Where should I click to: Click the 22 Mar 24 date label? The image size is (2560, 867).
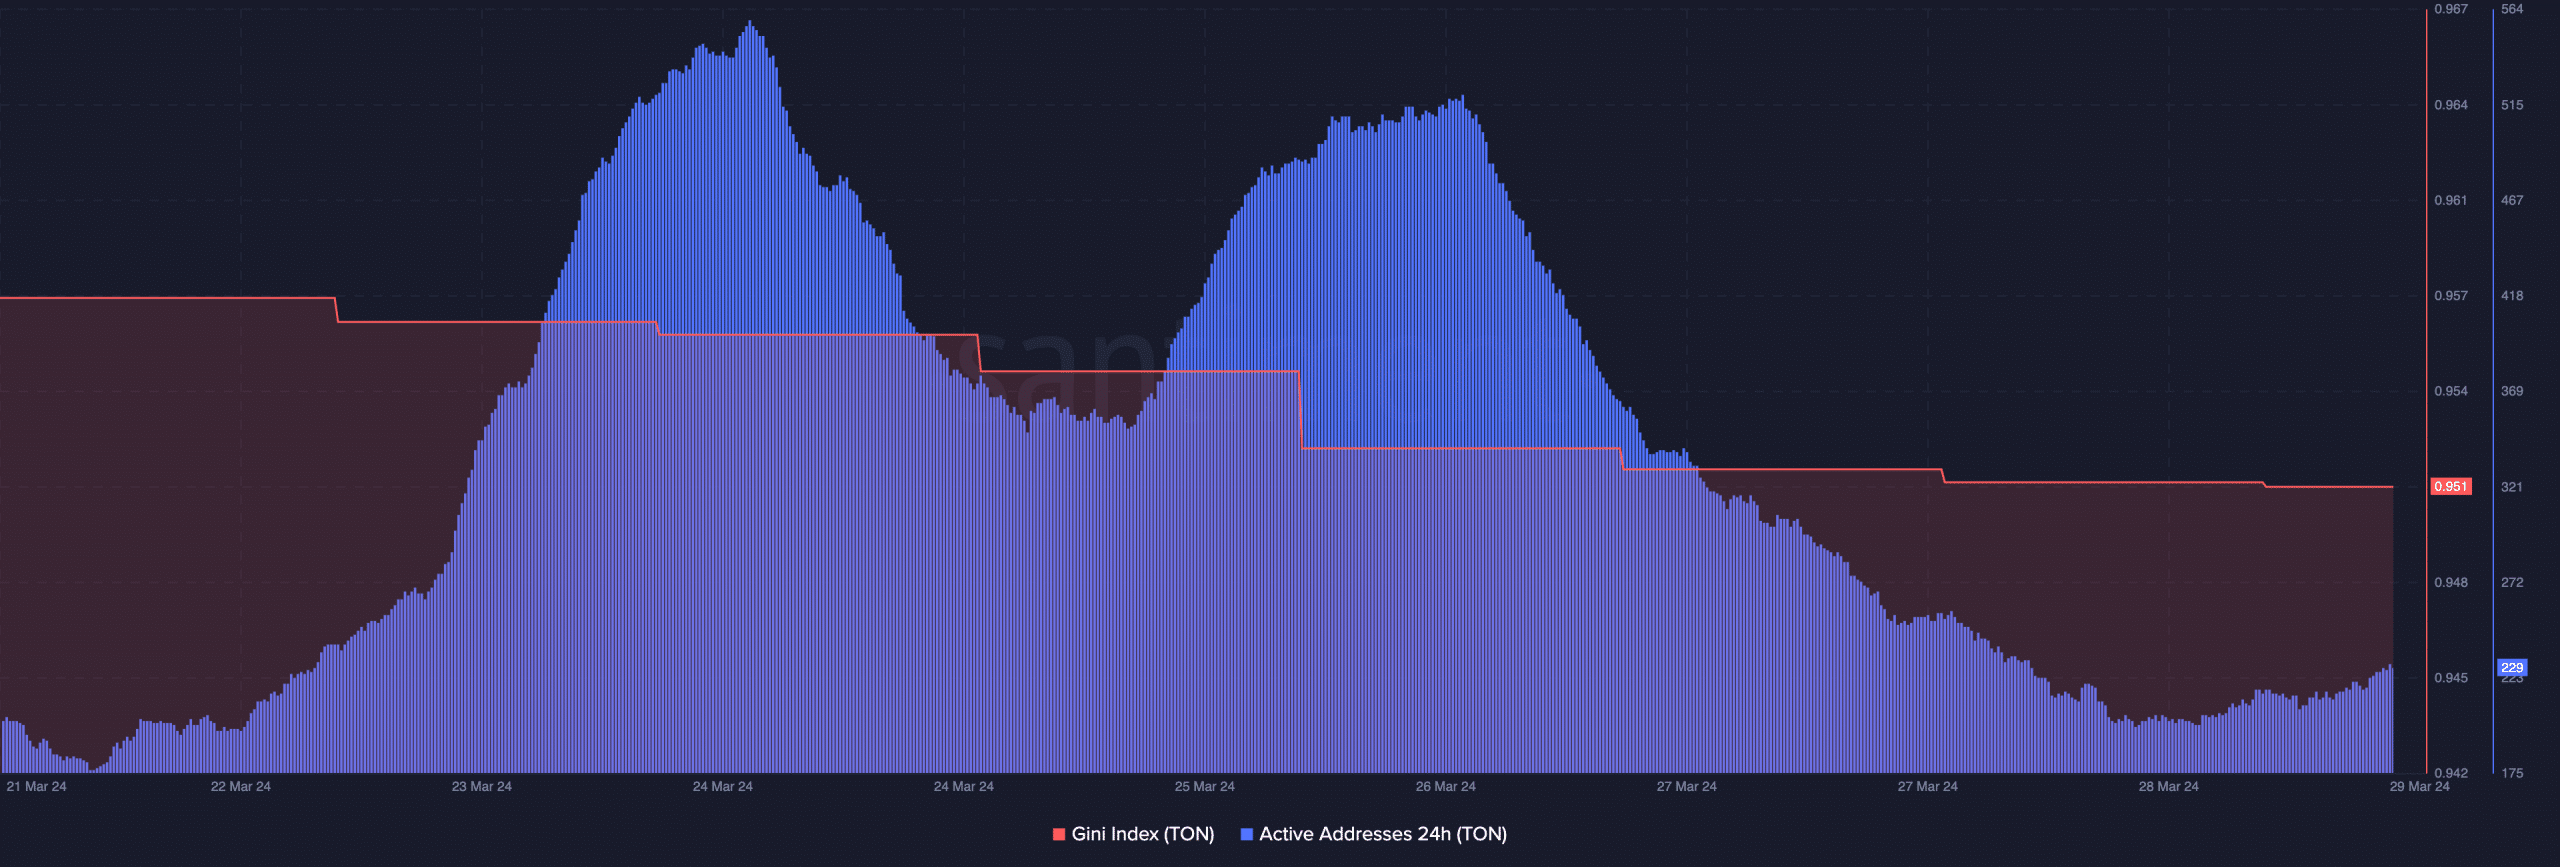(x=241, y=787)
